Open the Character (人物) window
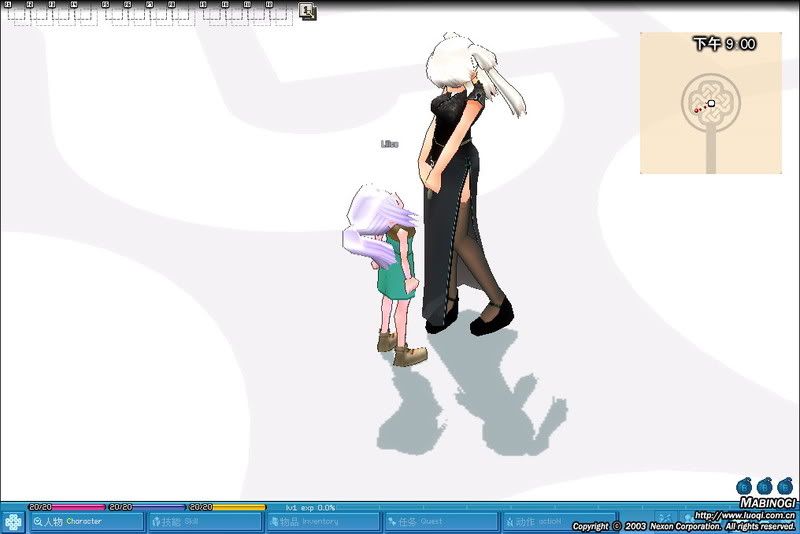Screen dimensions: 800x534 [86, 522]
